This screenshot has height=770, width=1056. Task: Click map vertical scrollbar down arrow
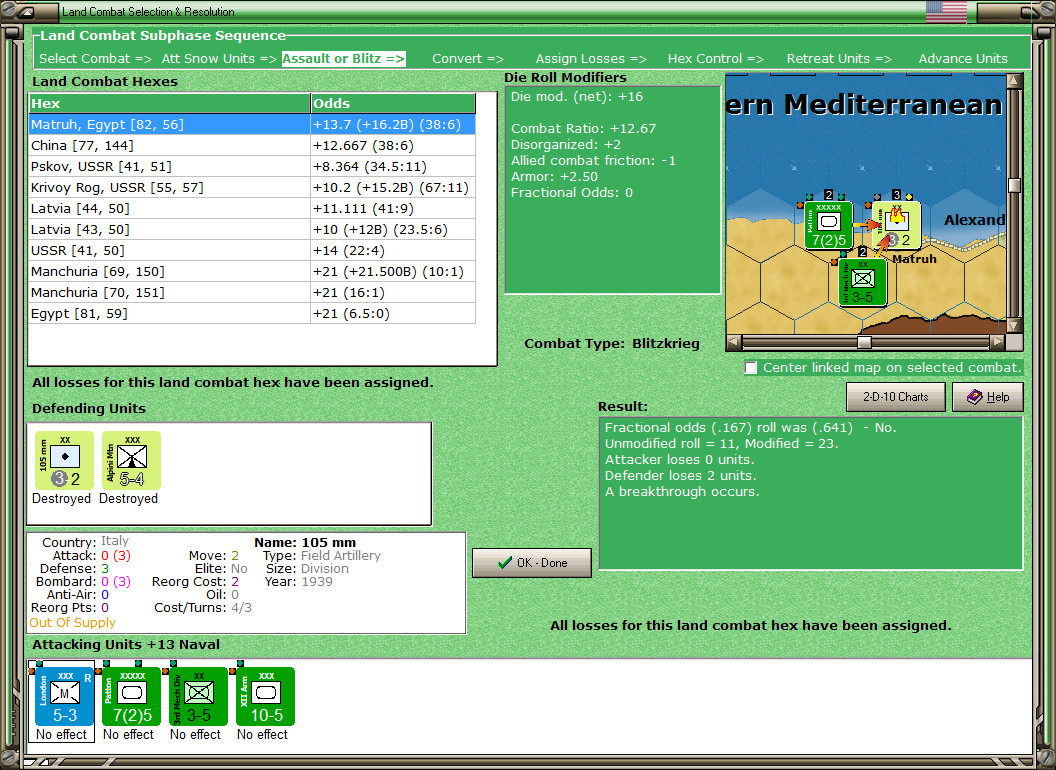pos(1014,325)
